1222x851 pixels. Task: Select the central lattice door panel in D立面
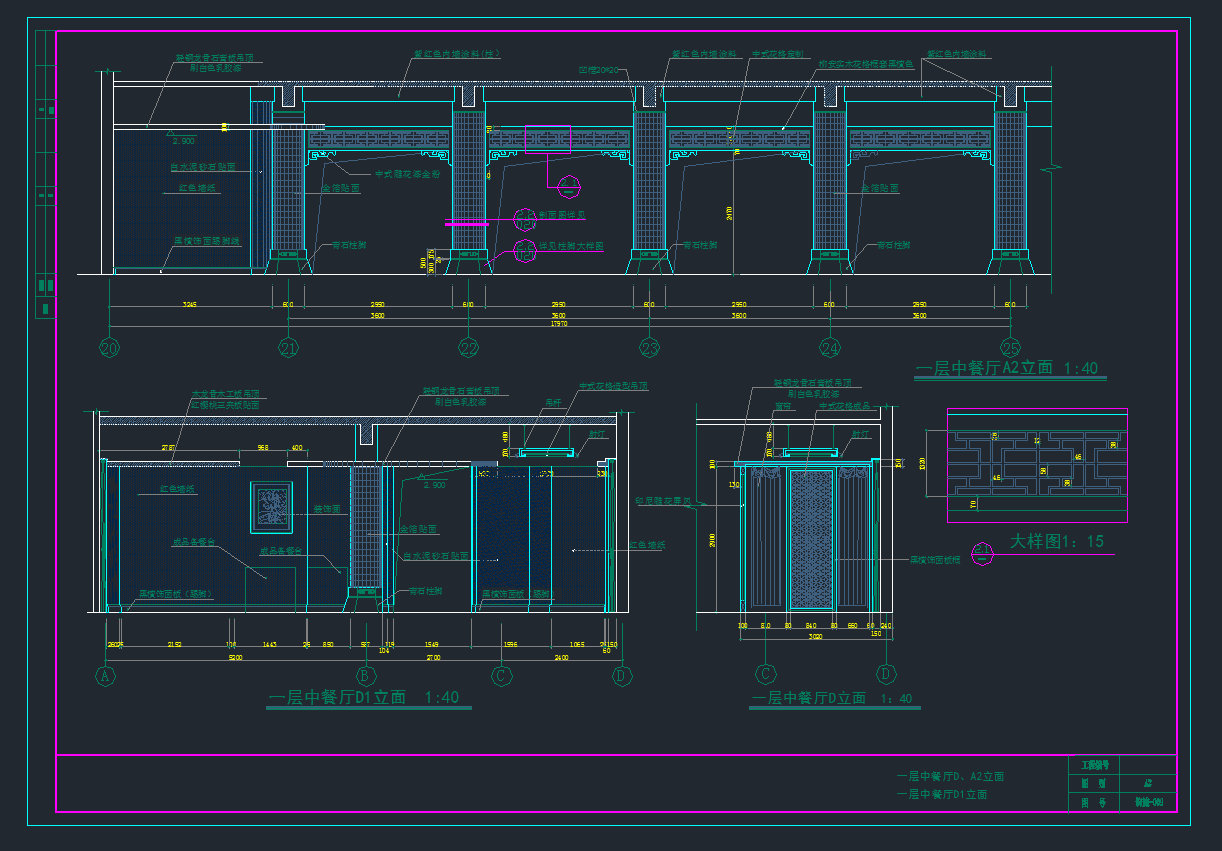coord(811,538)
